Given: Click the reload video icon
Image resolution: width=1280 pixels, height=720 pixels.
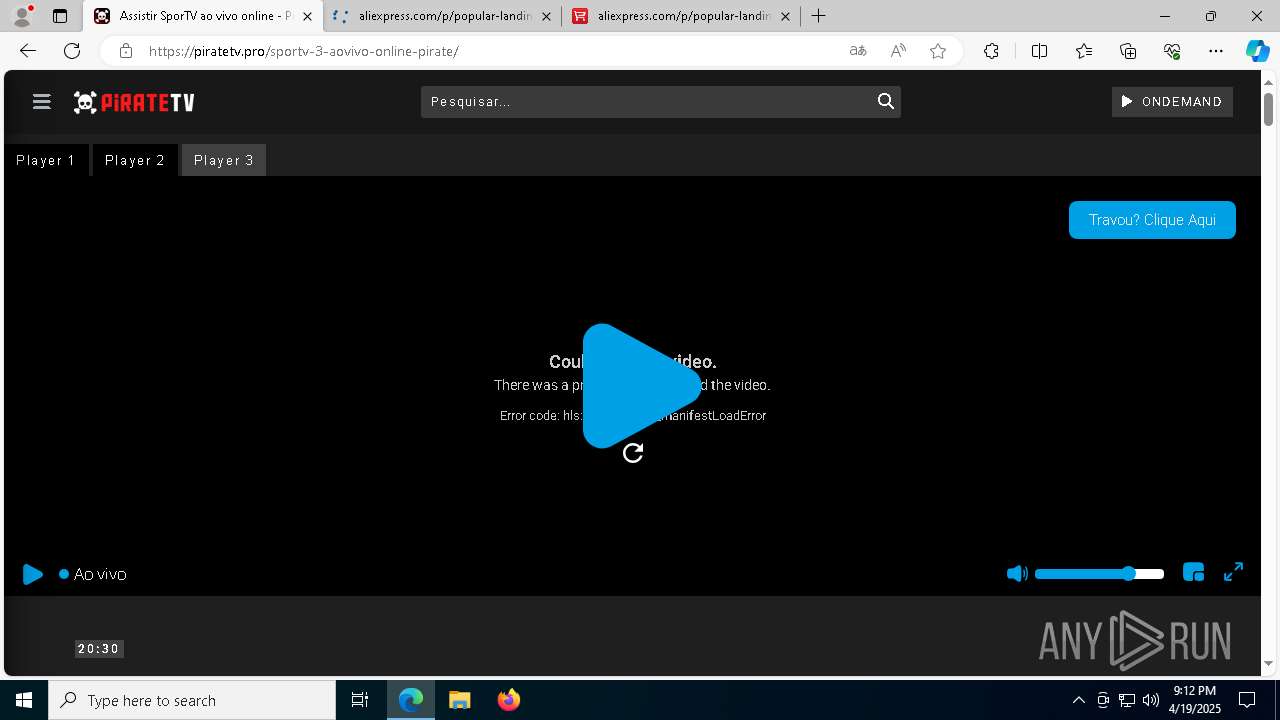Looking at the screenshot, I should pyautogui.click(x=633, y=453).
